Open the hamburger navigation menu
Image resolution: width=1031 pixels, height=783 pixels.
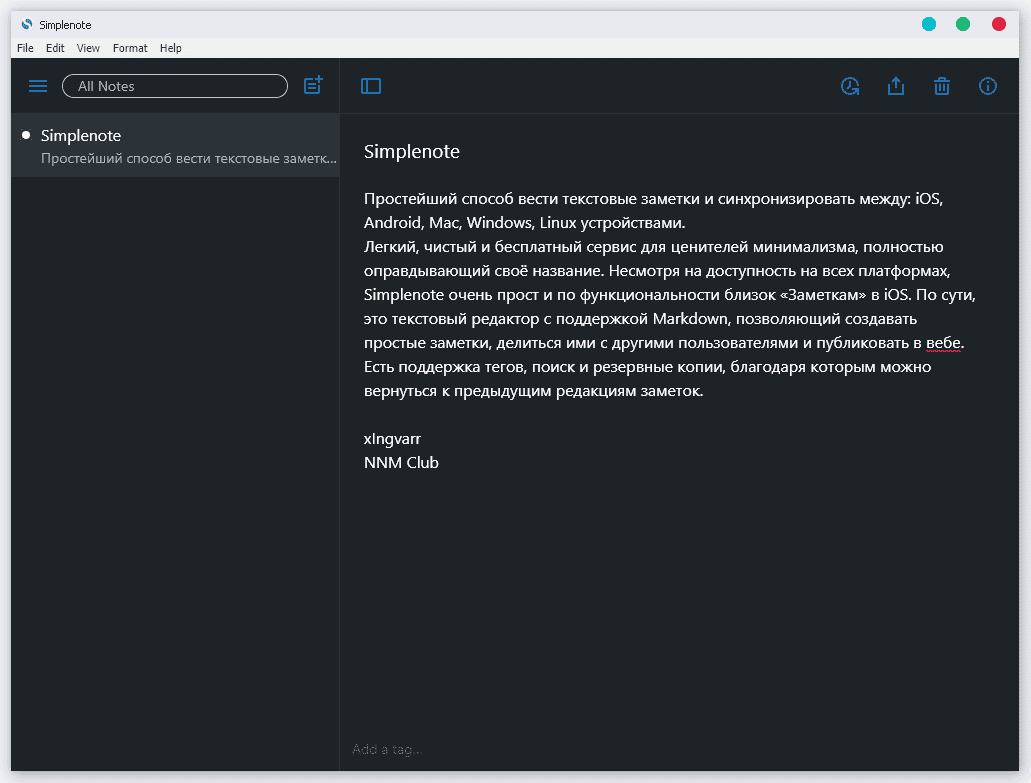click(x=38, y=86)
